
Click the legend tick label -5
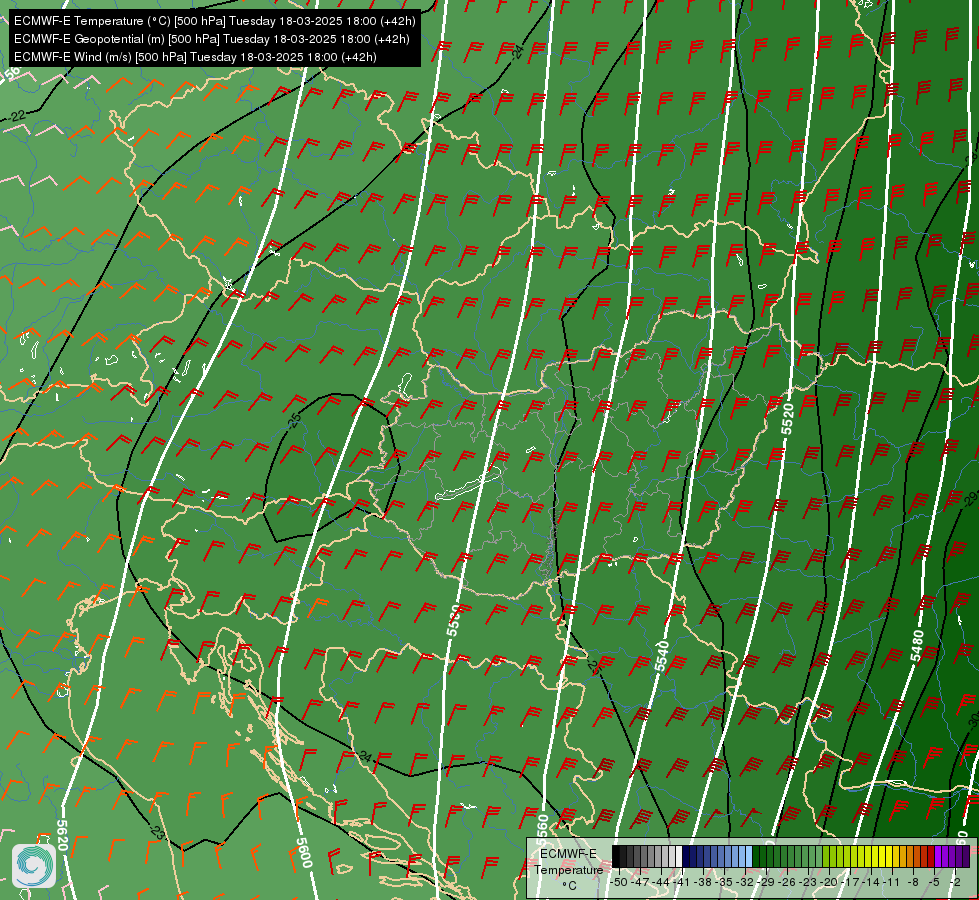pyautogui.click(x=934, y=883)
